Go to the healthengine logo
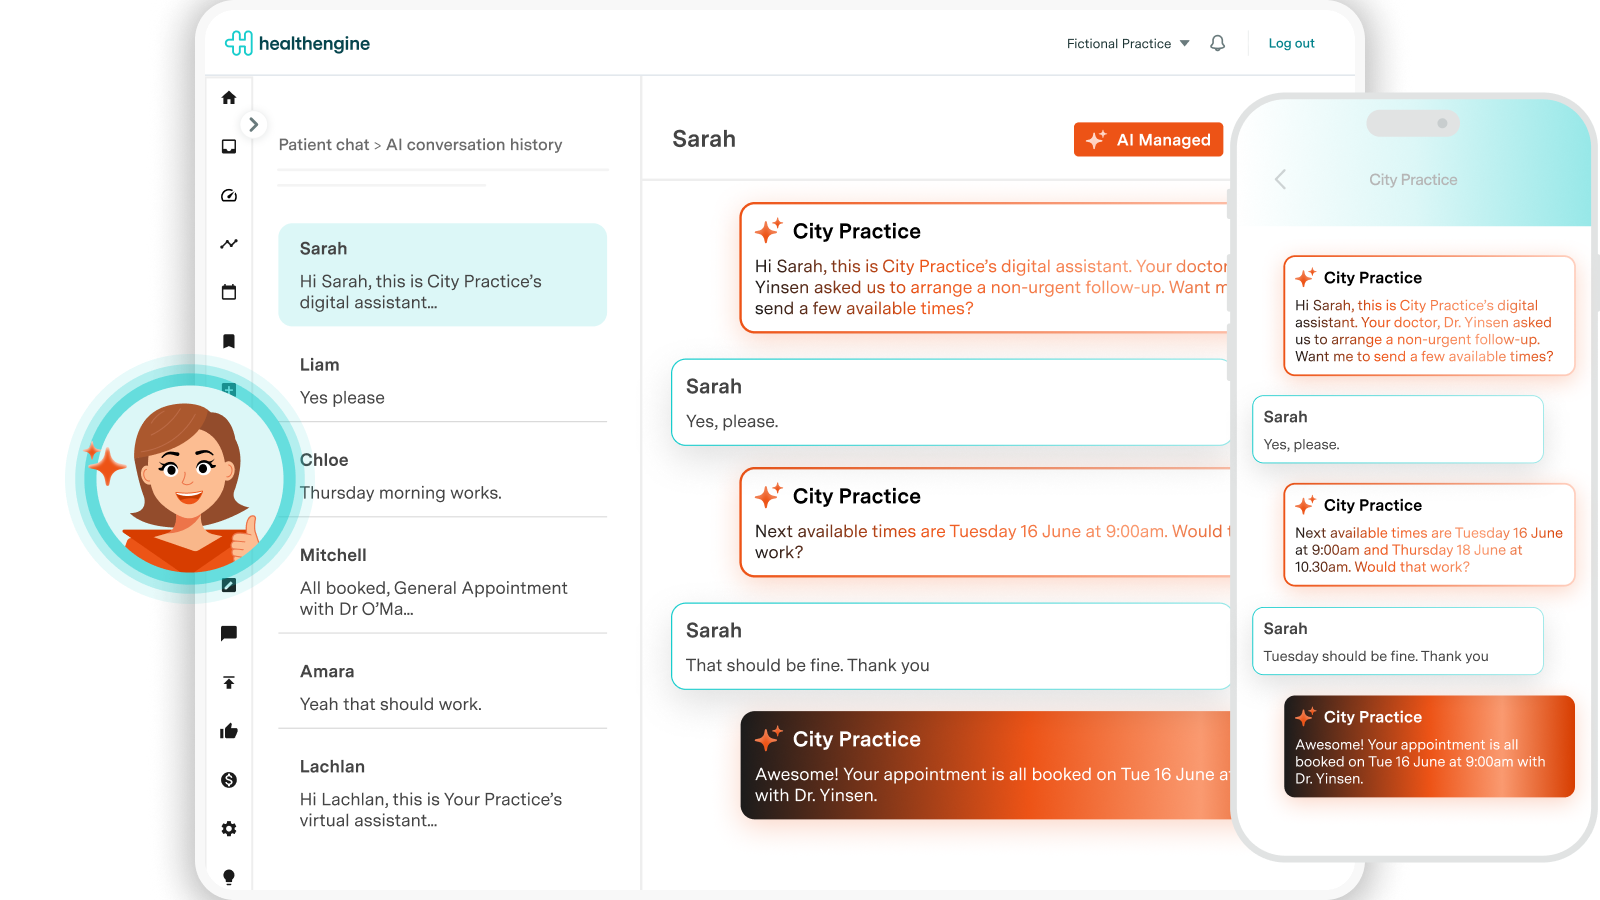The image size is (1600, 900). point(297,43)
